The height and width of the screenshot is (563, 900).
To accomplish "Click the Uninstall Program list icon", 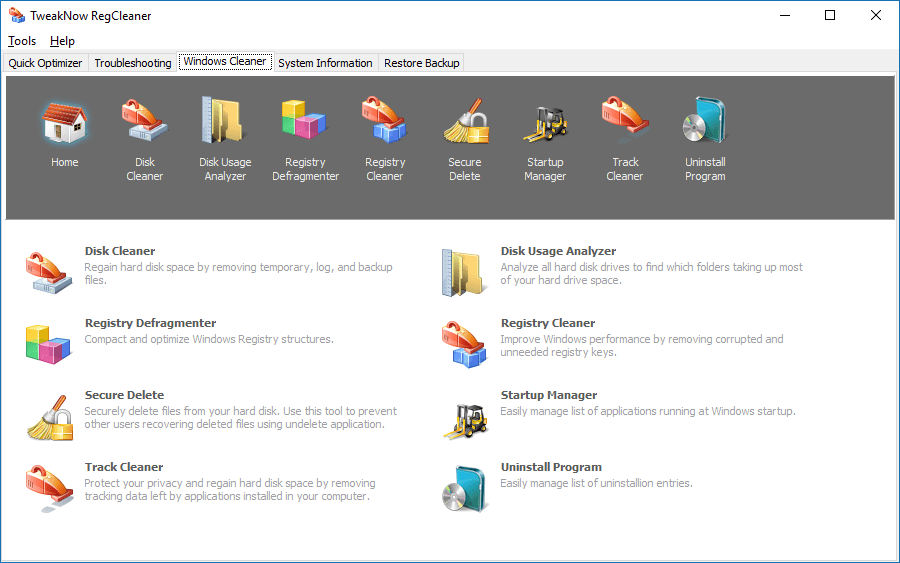I will pyautogui.click(x=465, y=488).
